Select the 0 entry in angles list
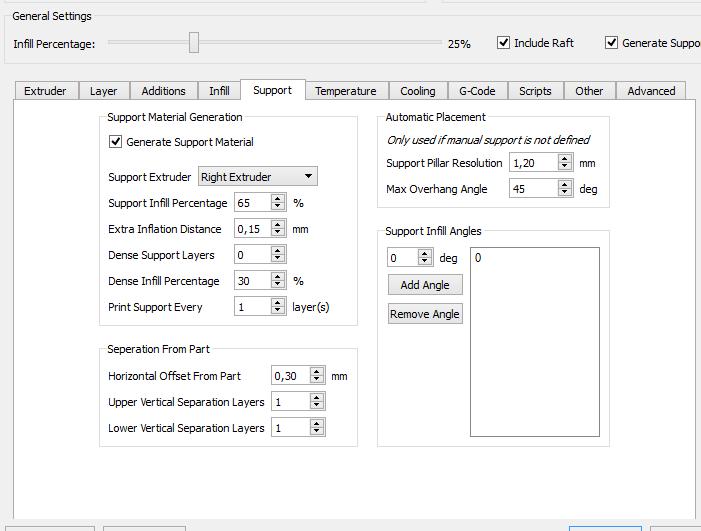 click(479, 258)
